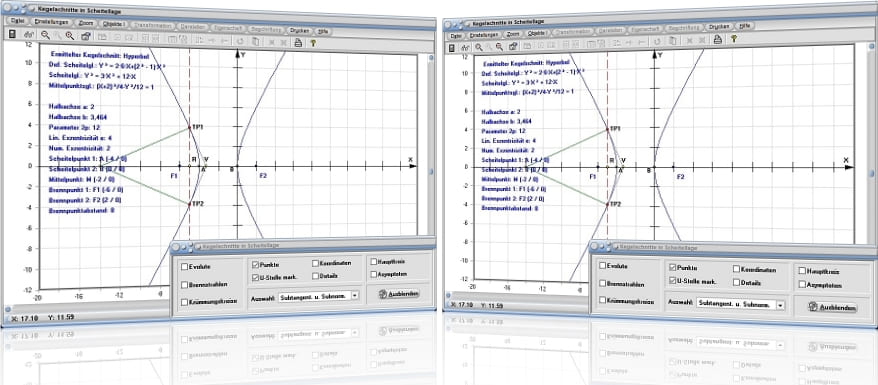Screen dimensions: 878x385
Task: Enable Evolute checkbox in left control panel
Action: coord(185,267)
